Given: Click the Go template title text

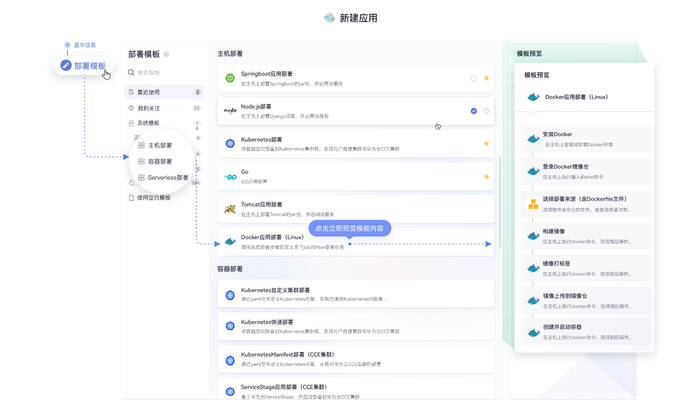Looking at the screenshot, I should click(x=245, y=172).
